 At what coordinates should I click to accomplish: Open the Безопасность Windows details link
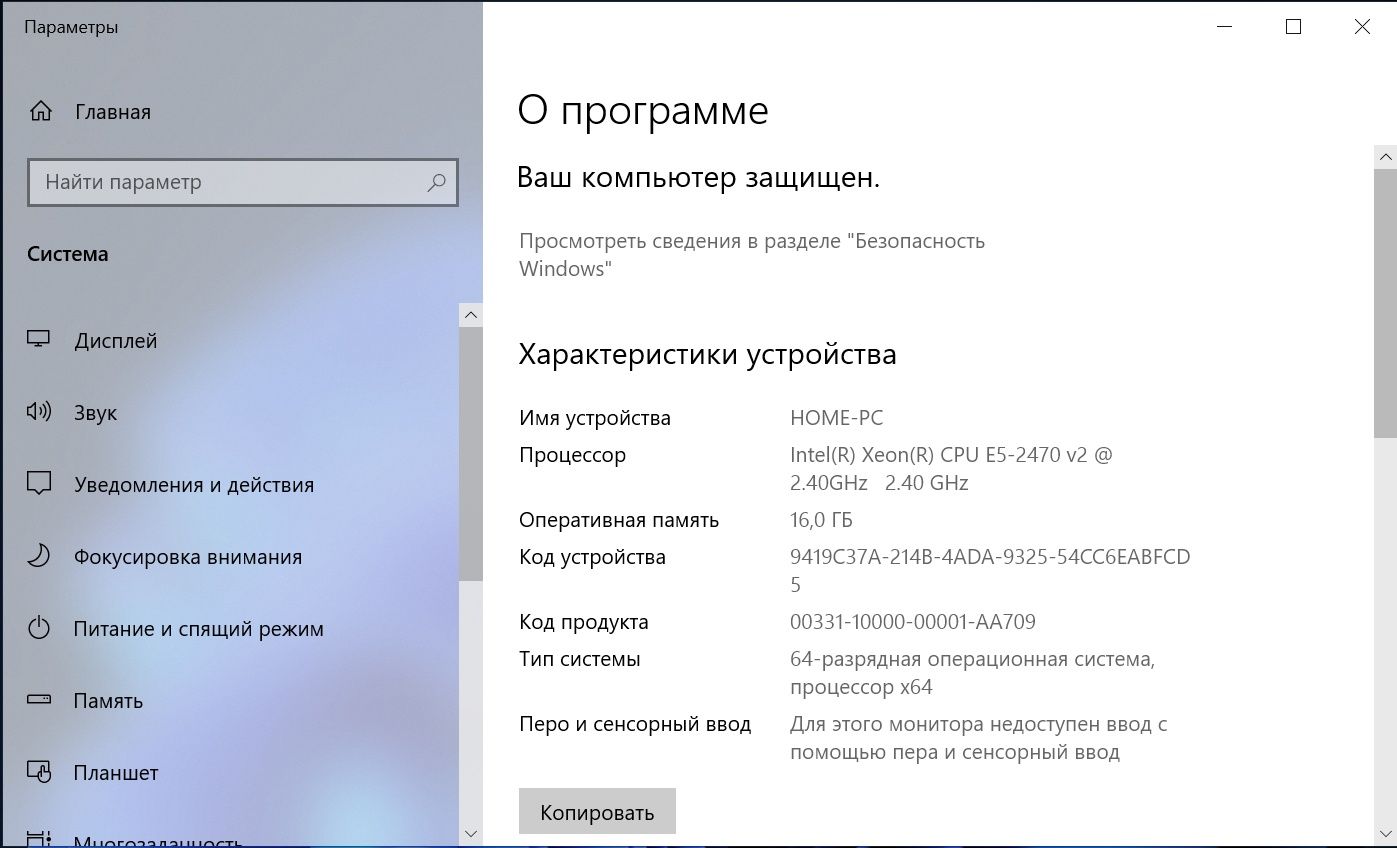pyautogui.click(x=752, y=254)
